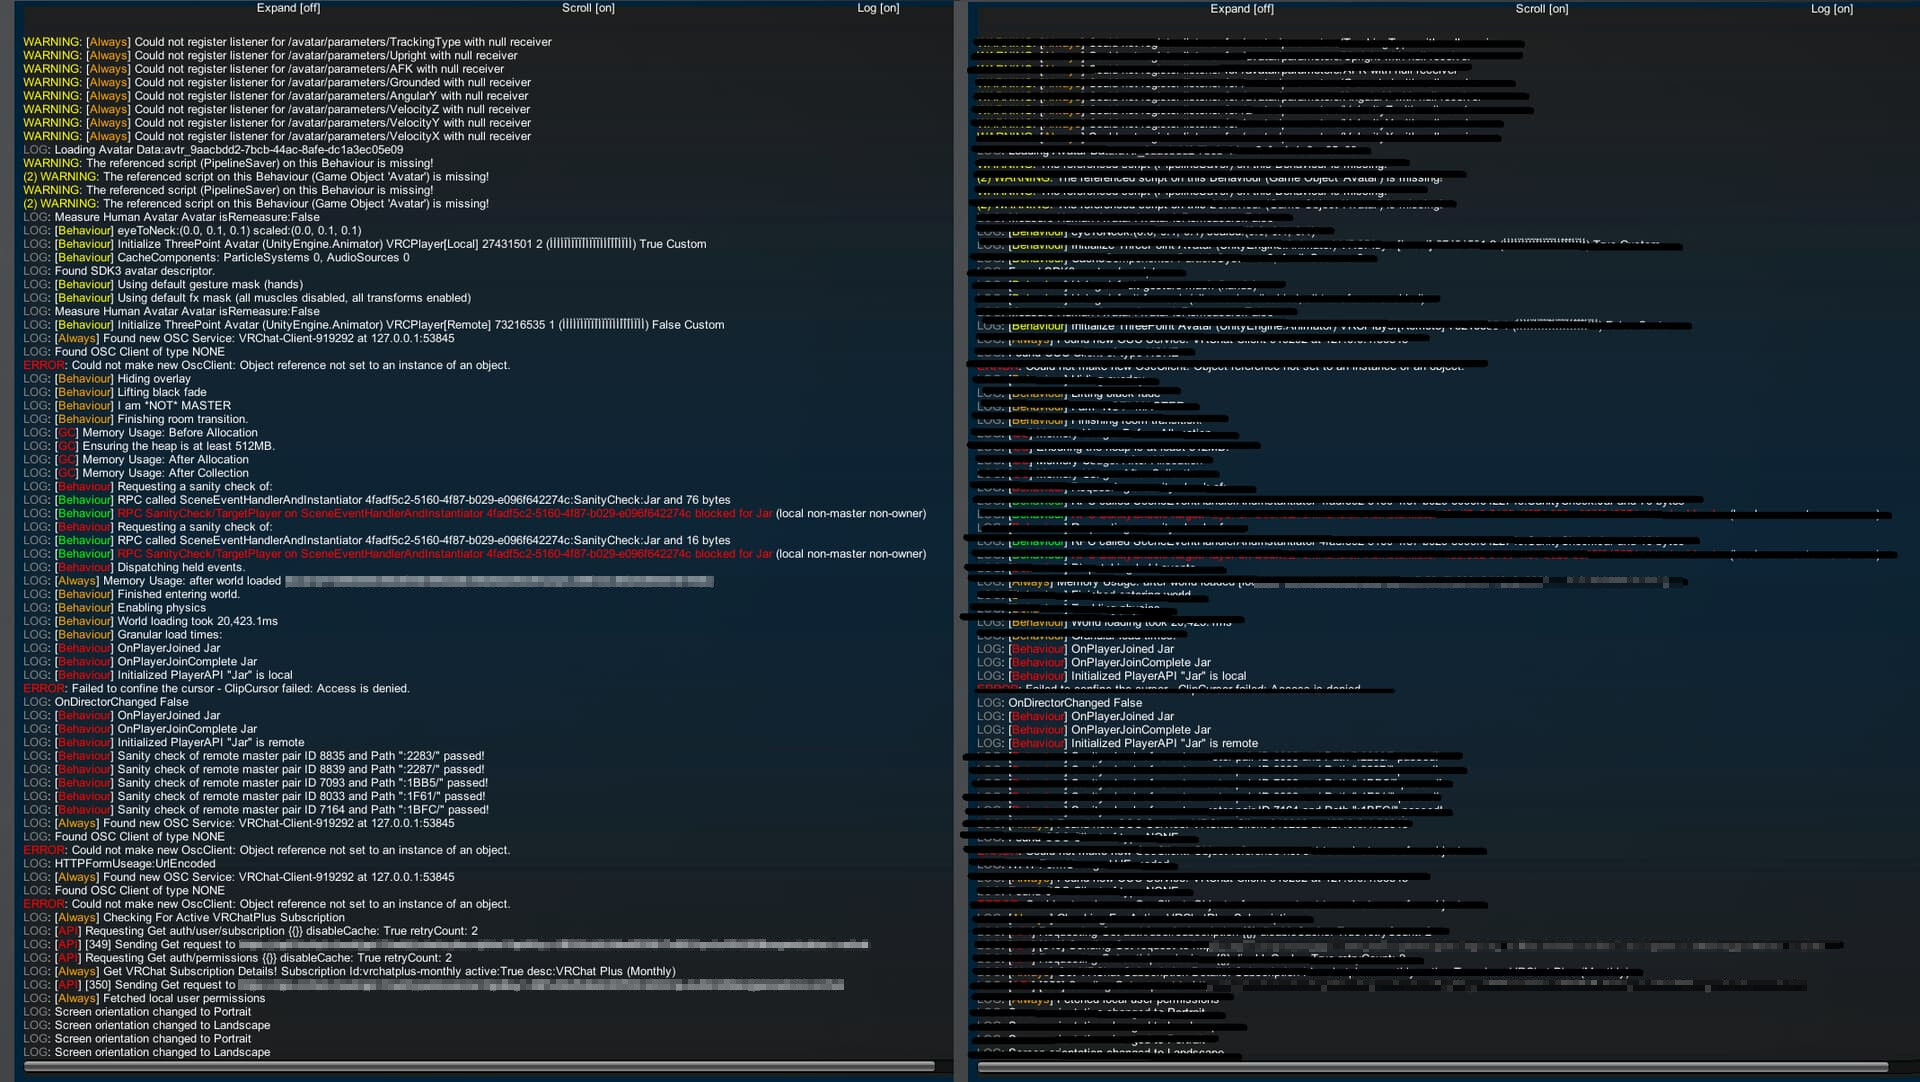Viewport: 1920px width, 1082px height.
Task: Click Initialized PlayerAPI "Jar" is remote, right panel
Action: (1164, 744)
